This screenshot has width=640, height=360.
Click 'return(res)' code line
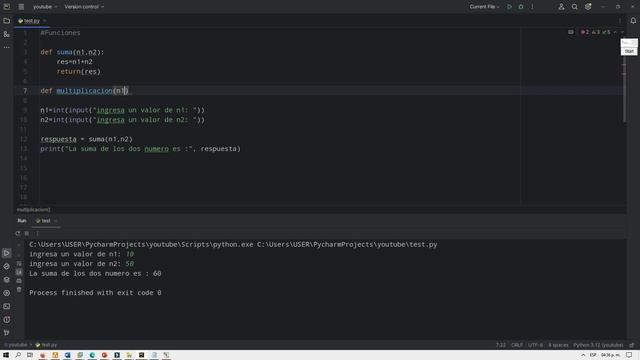[78, 71]
